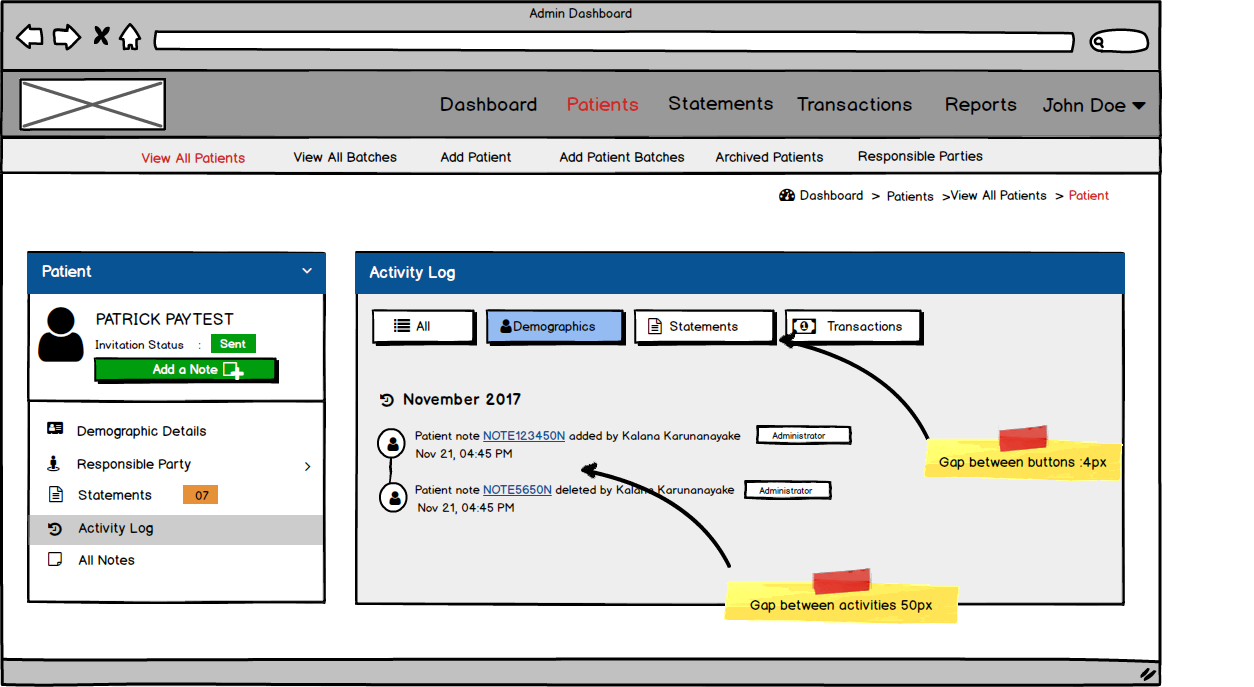This screenshot has width=1254, height=687.
Task: Click the Responsible Party person icon
Action: point(54,463)
